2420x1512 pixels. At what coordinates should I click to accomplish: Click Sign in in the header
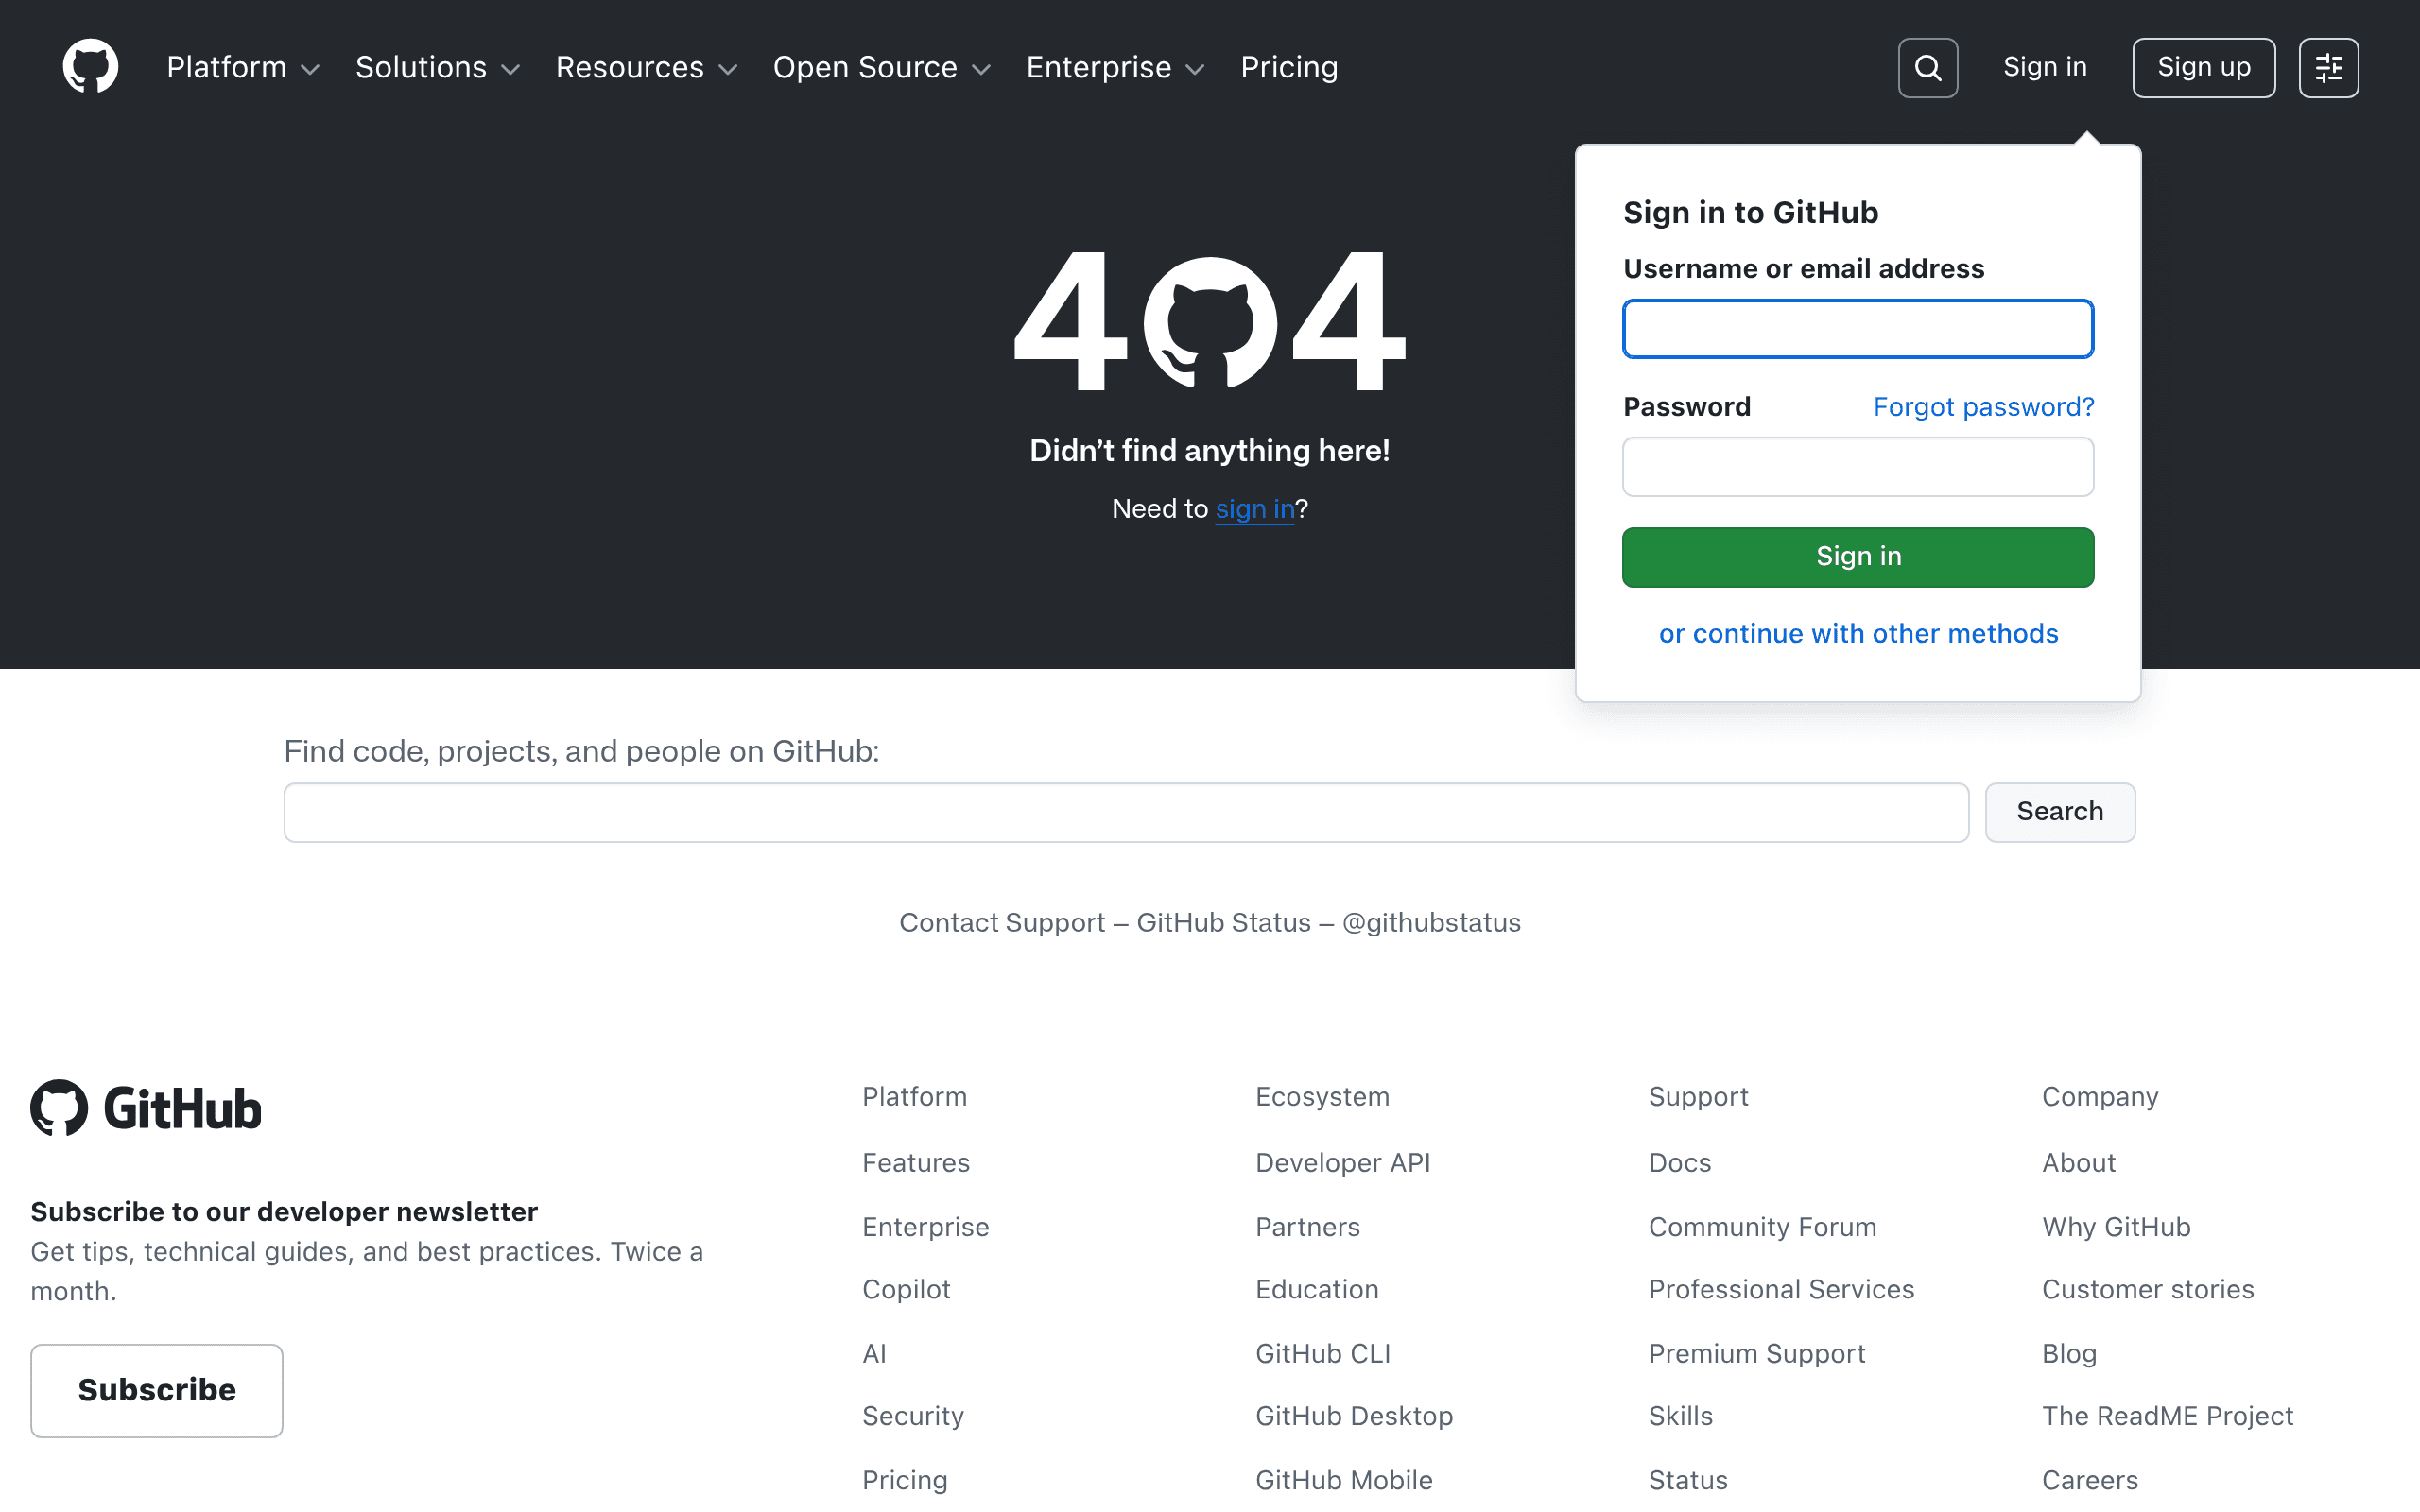[2045, 67]
